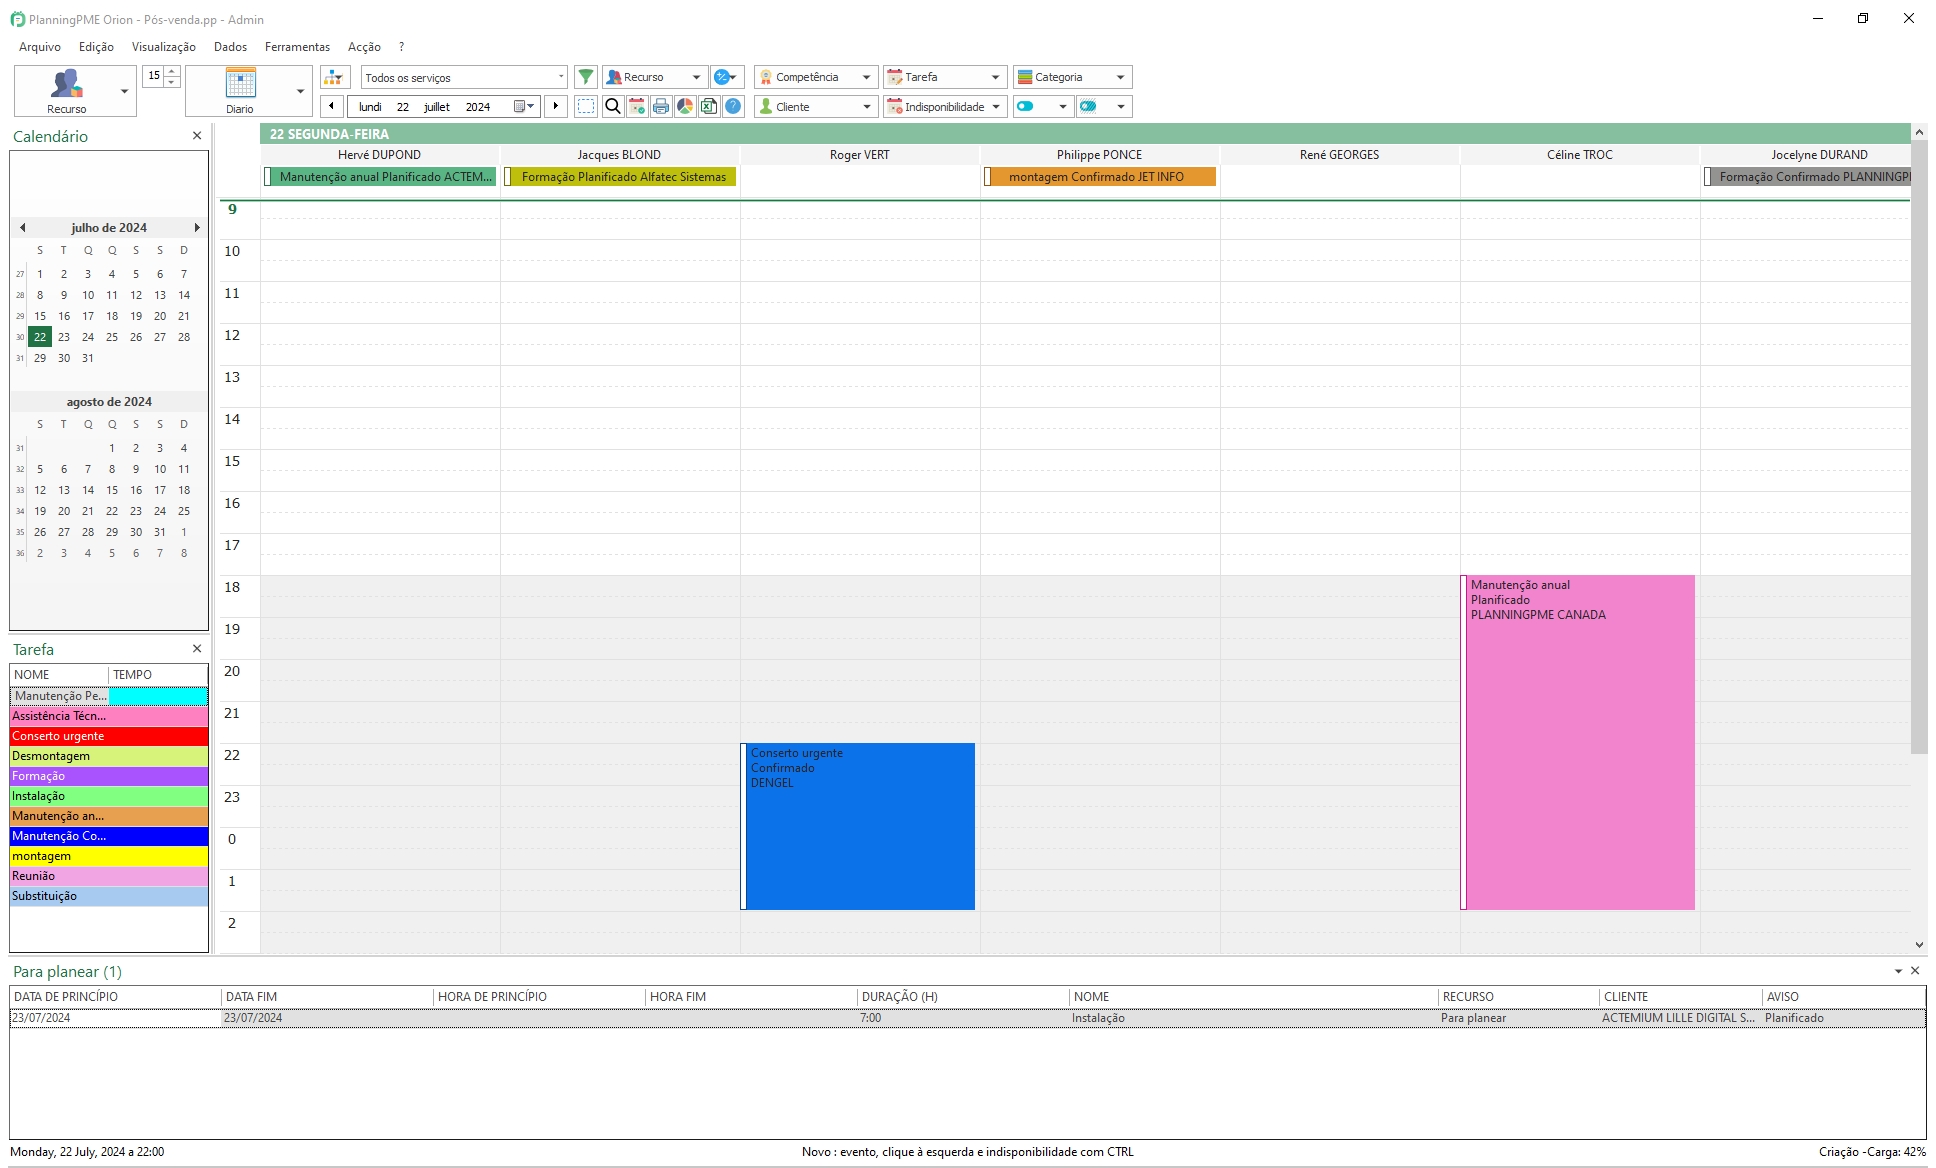
Task: Click the Céline TROC resource header
Action: [x=1579, y=155]
